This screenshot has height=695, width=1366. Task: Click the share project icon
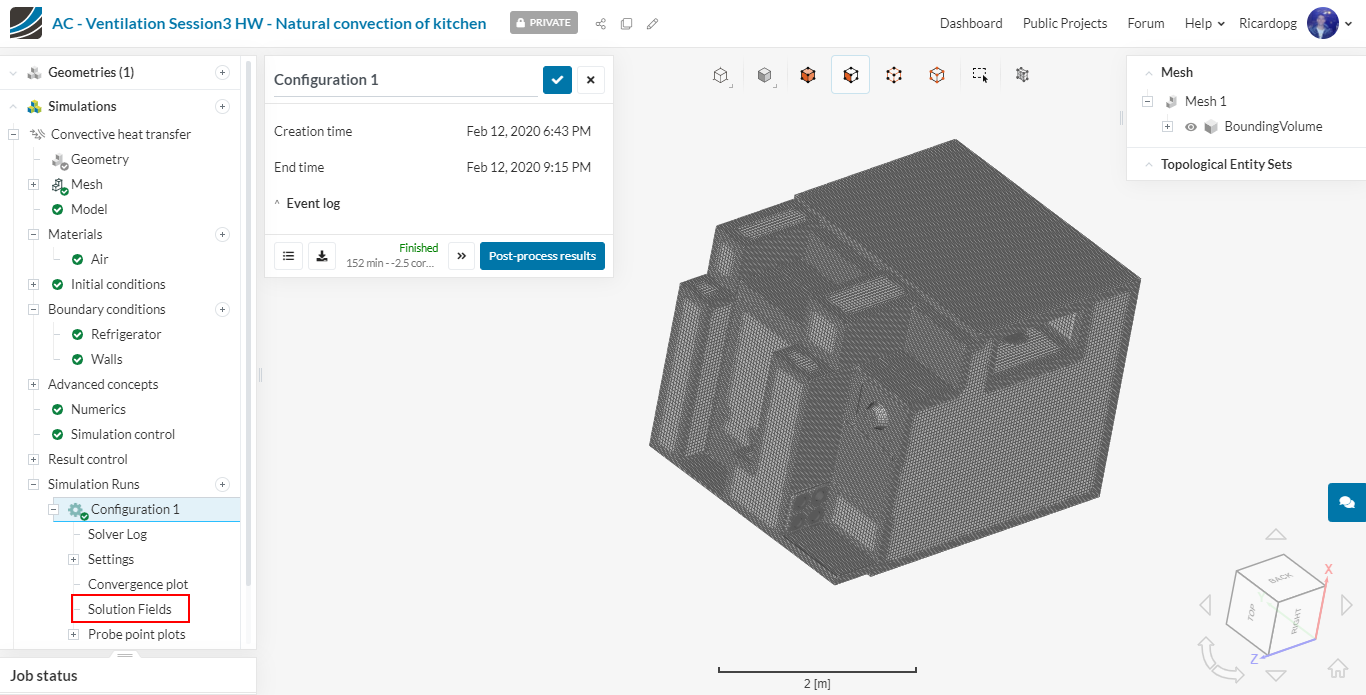pyautogui.click(x=600, y=23)
